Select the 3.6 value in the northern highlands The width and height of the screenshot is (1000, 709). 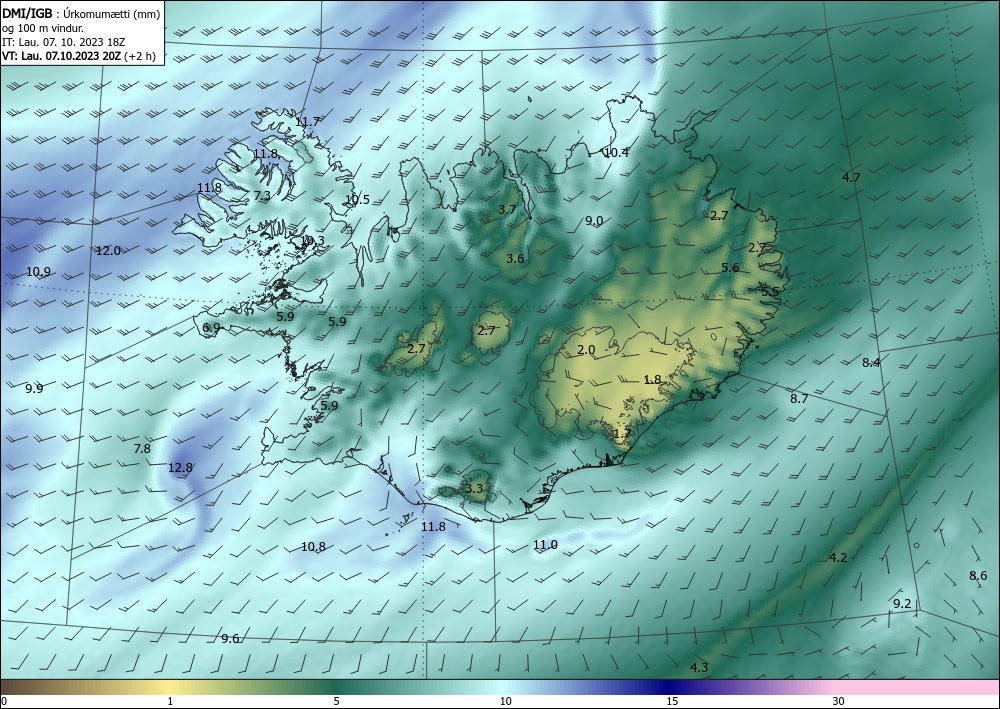[515, 258]
